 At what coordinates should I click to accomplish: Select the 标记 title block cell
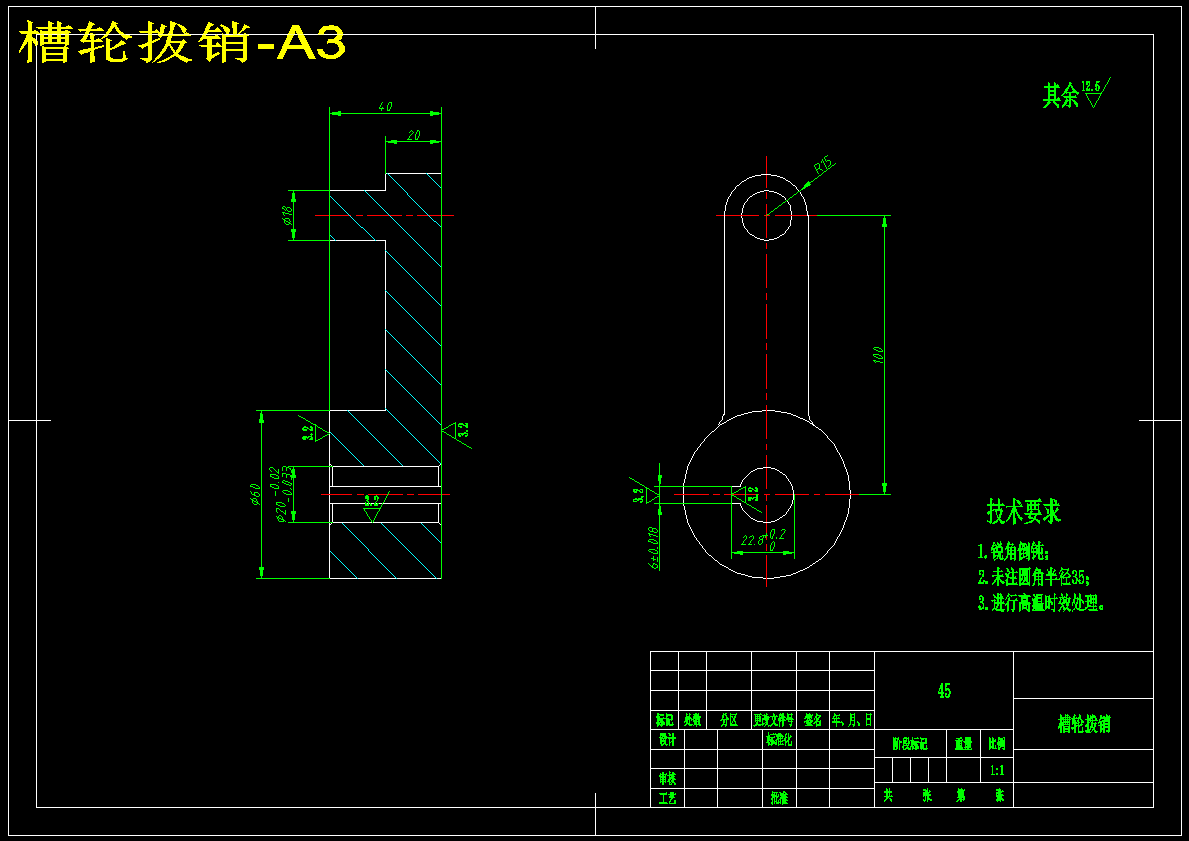point(664,720)
